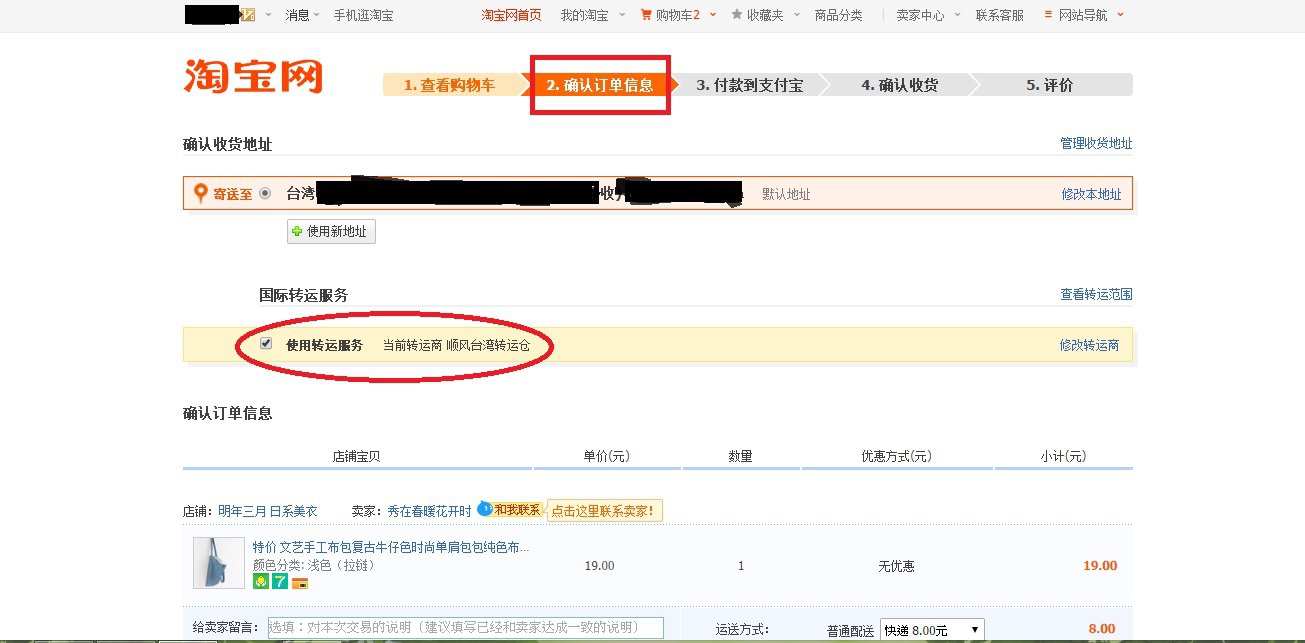
Task: Go to 淘宝网首页
Action: pos(511,15)
